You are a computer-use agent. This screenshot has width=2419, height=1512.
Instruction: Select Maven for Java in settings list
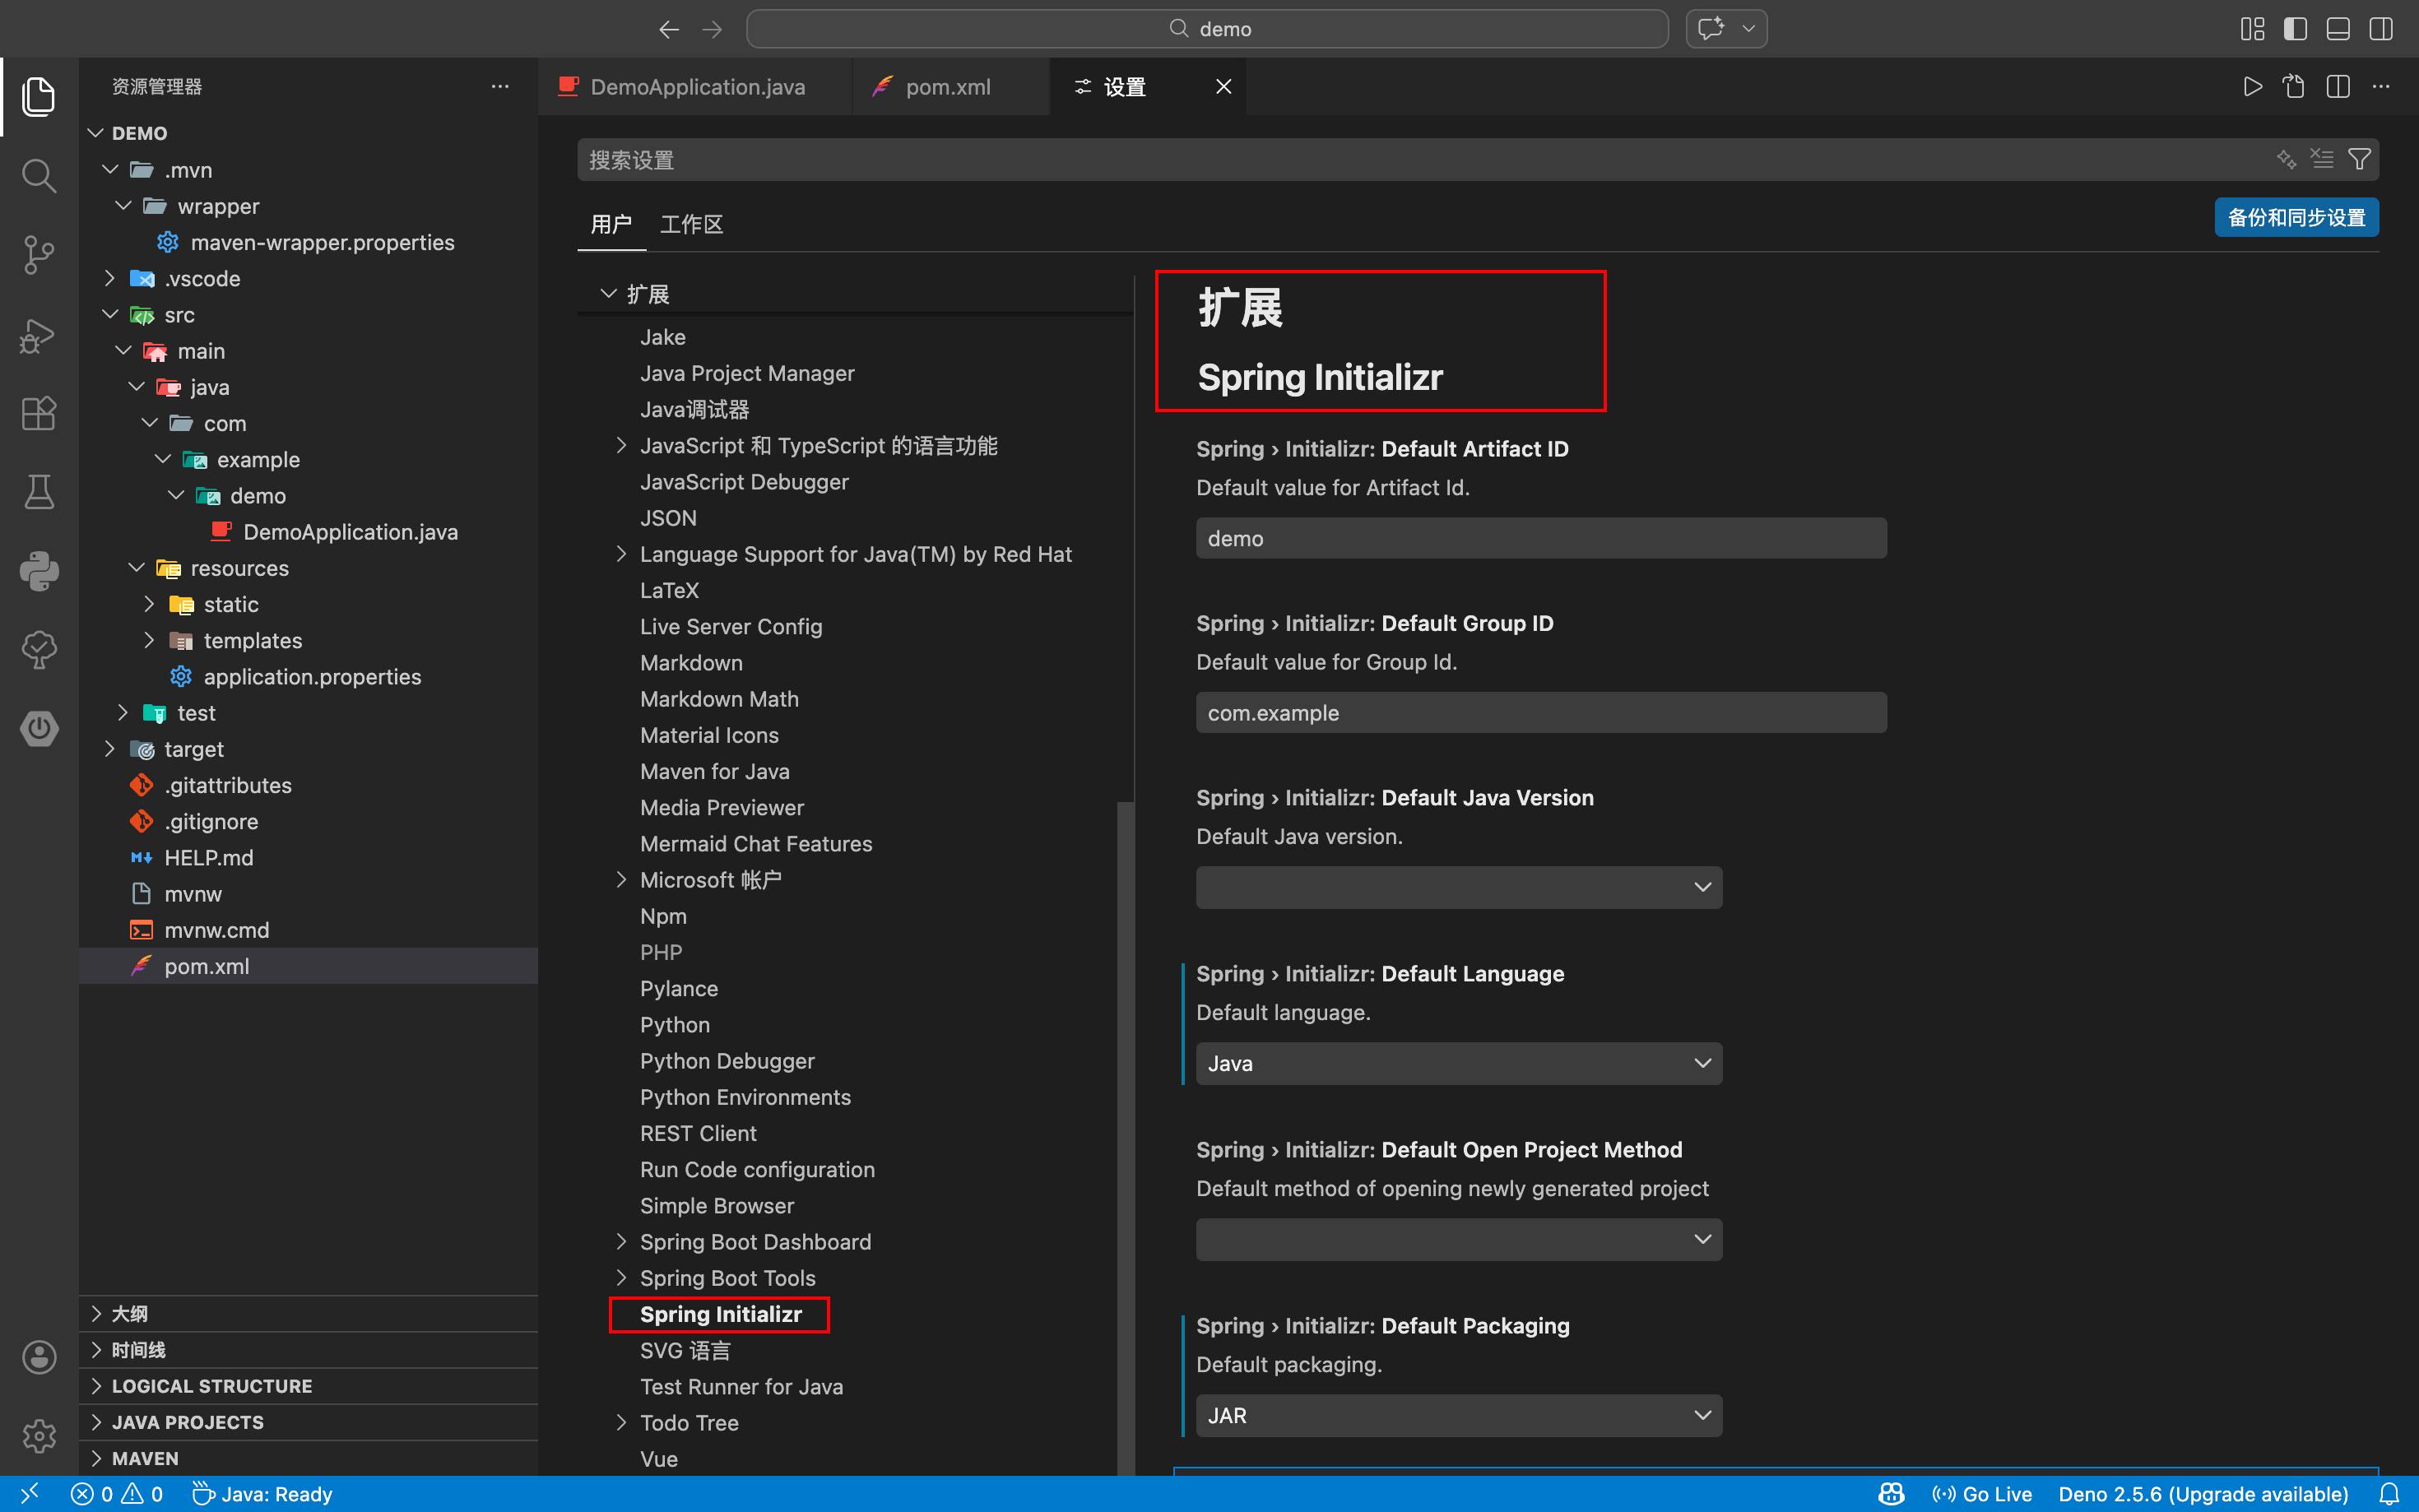coord(715,771)
